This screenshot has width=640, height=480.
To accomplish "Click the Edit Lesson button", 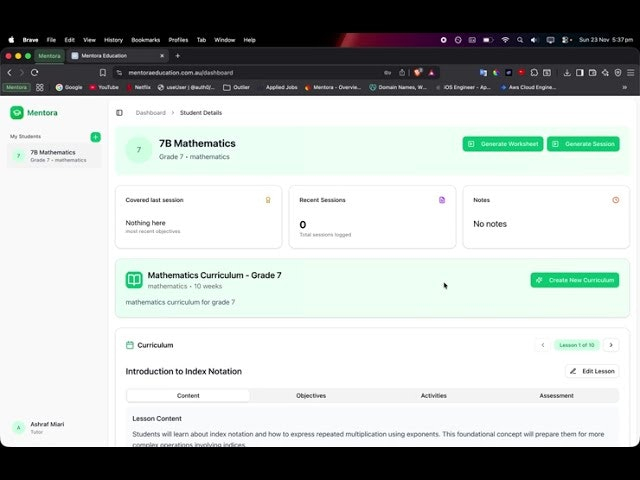I will (593, 371).
